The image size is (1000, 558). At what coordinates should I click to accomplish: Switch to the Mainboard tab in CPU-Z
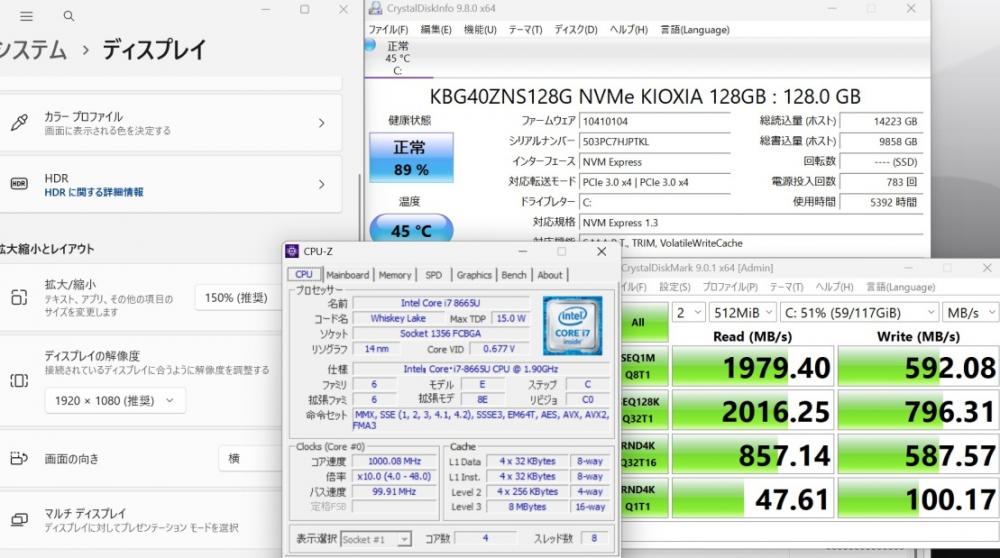tap(348, 275)
